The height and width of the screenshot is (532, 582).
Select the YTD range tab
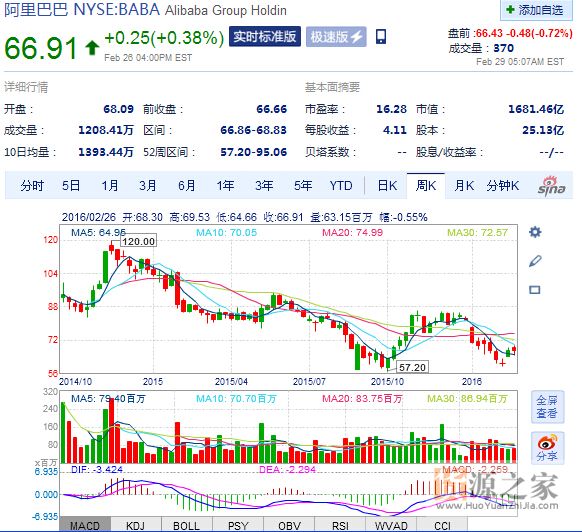pyautogui.click(x=341, y=185)
